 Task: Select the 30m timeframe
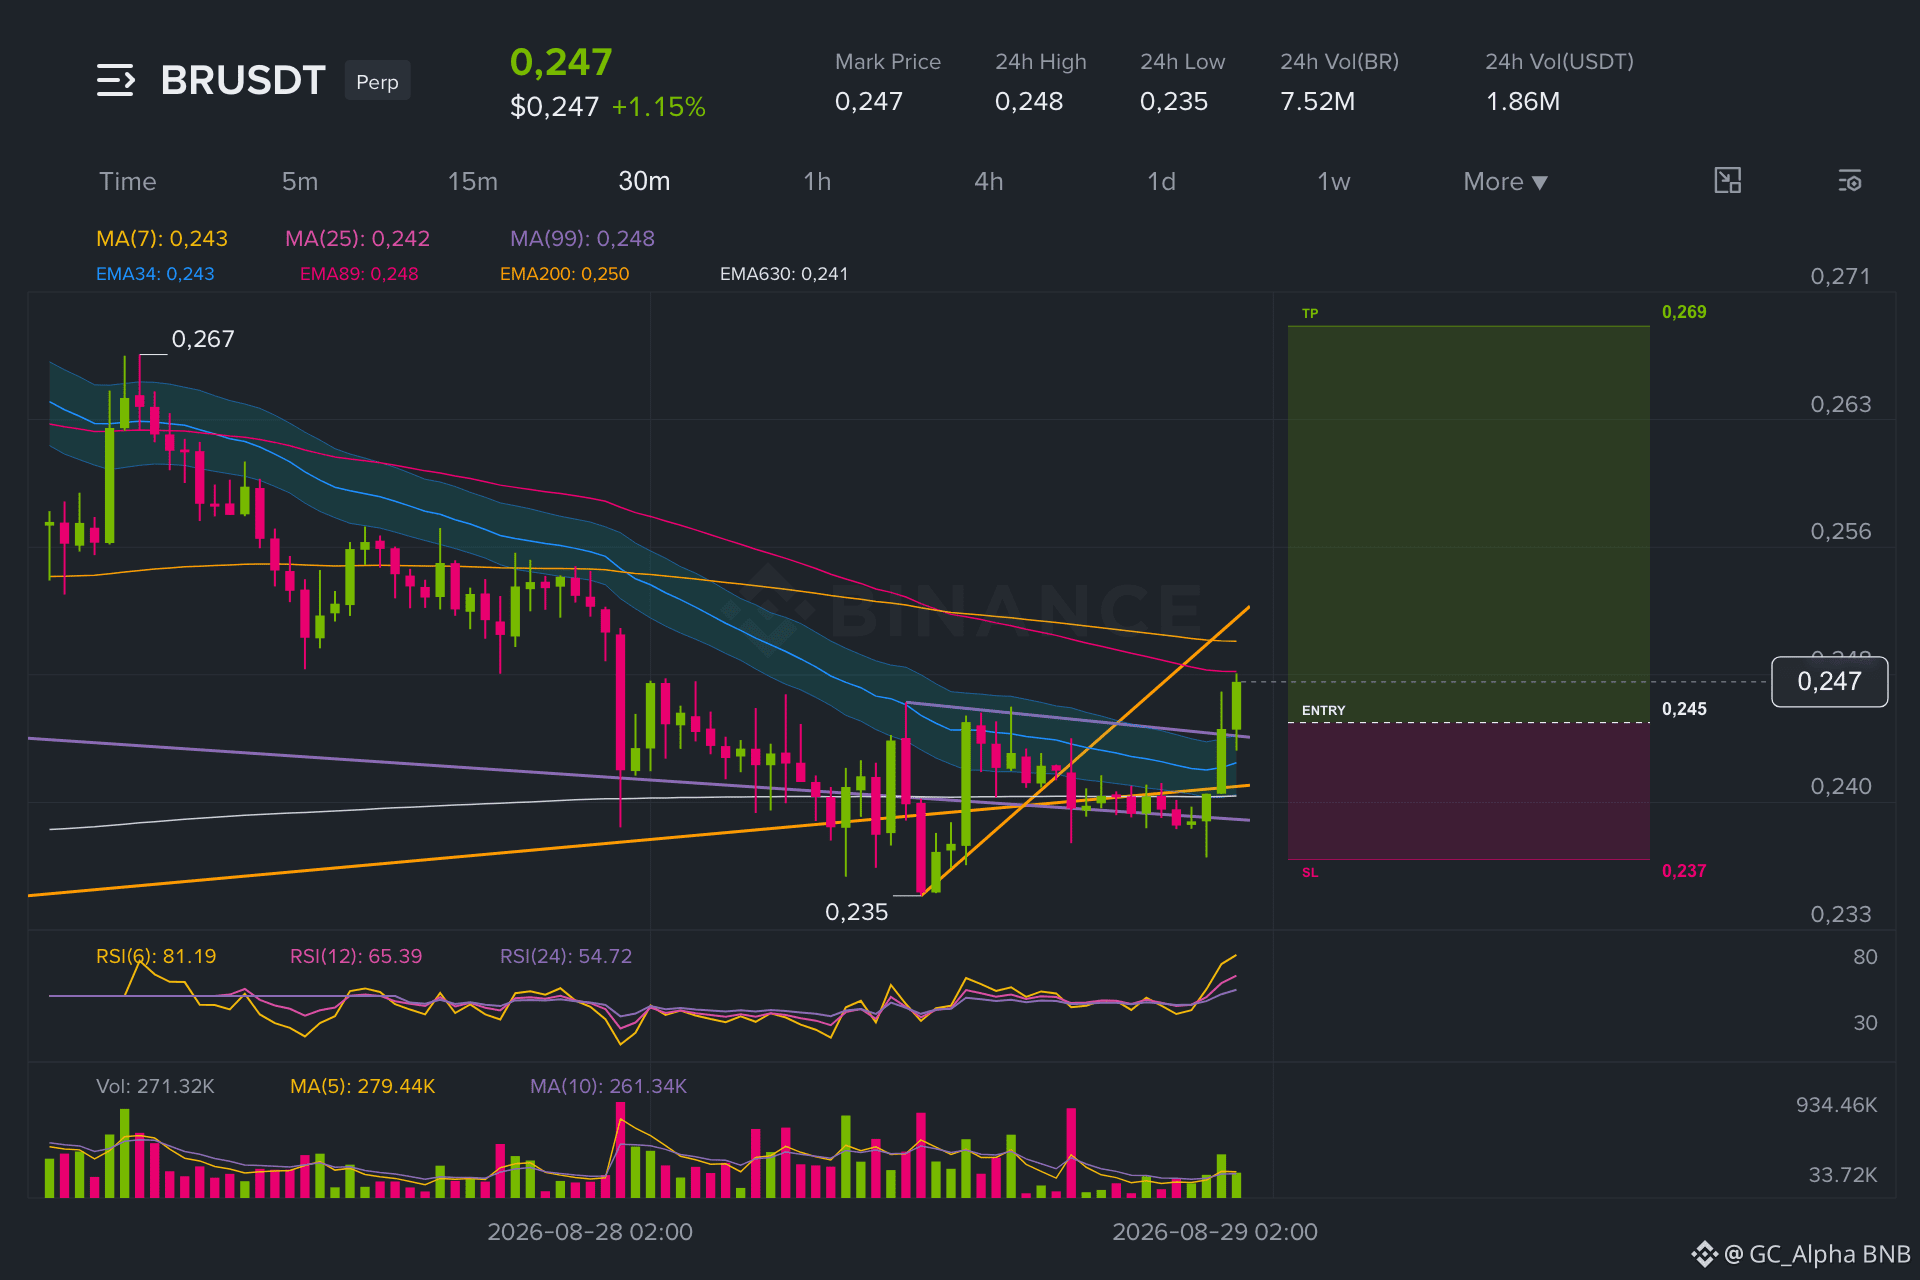tap(644, 182)
